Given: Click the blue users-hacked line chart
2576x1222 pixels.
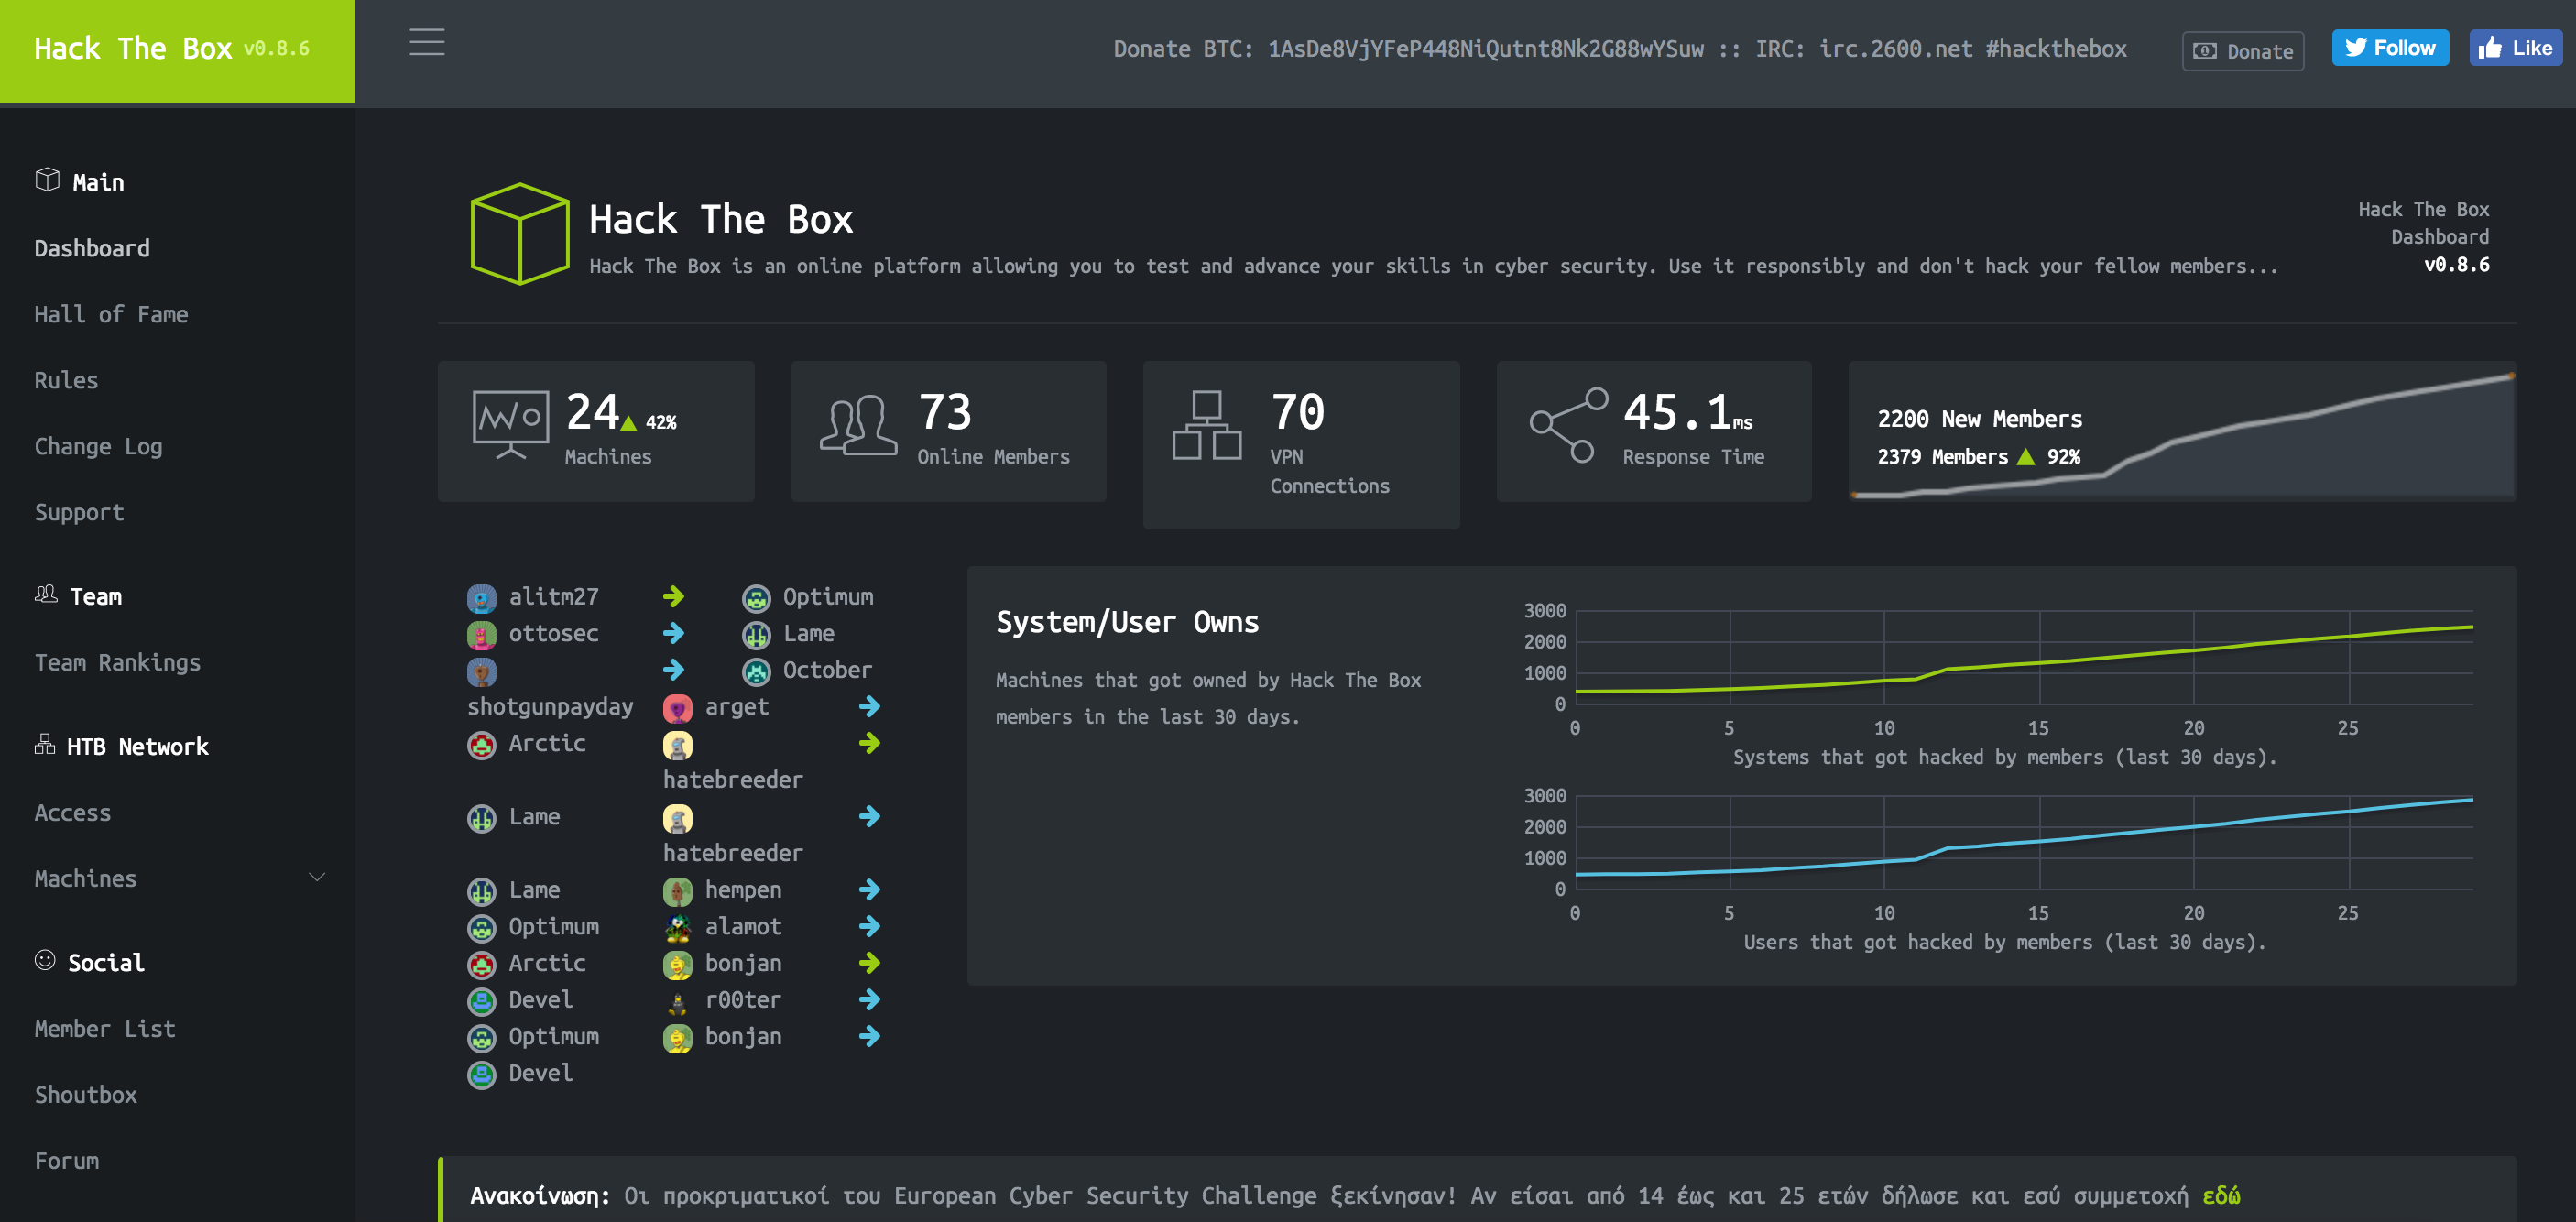Looking at the screenshot, I should 2023,842.
